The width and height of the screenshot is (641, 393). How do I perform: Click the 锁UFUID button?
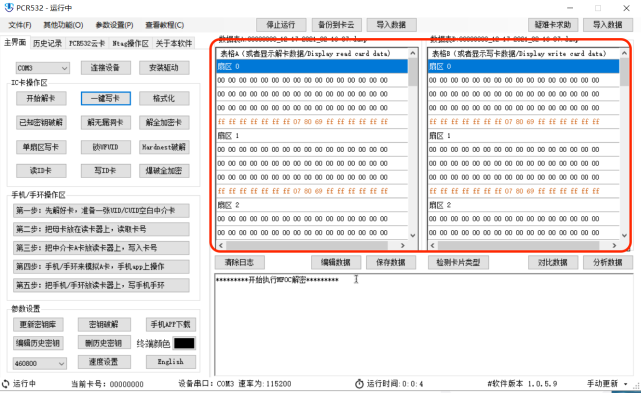coord(105,147)
